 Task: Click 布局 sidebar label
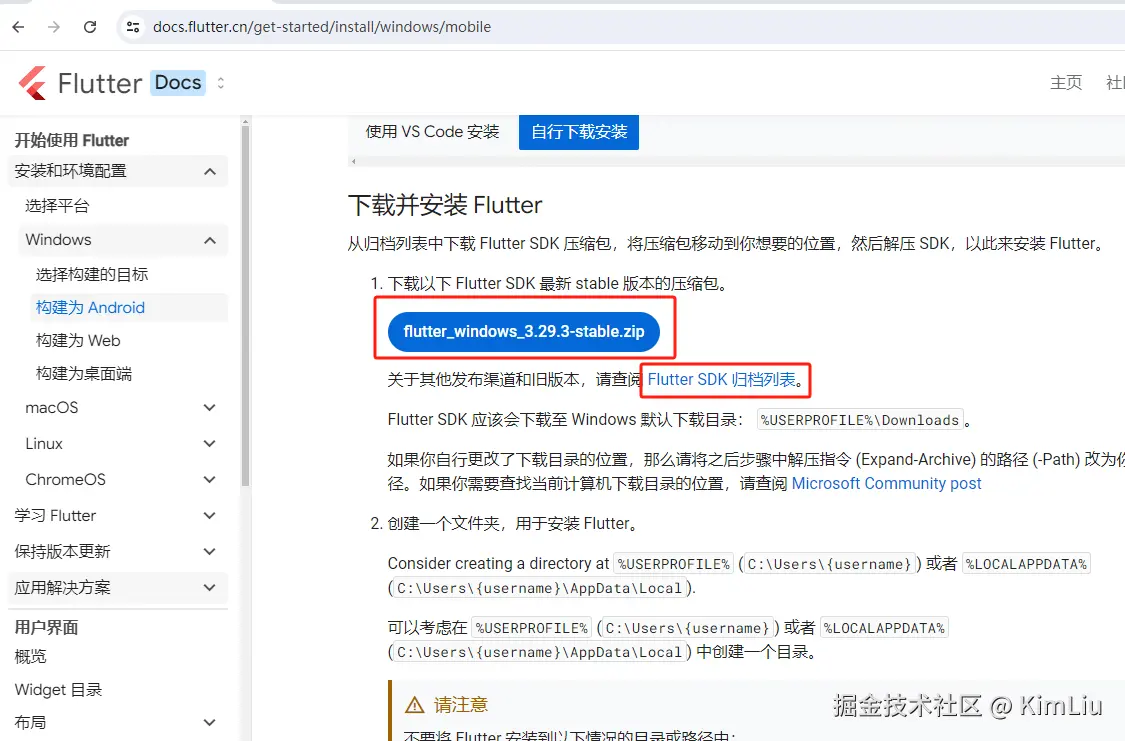pyautogui.click(x=30, y=722)
